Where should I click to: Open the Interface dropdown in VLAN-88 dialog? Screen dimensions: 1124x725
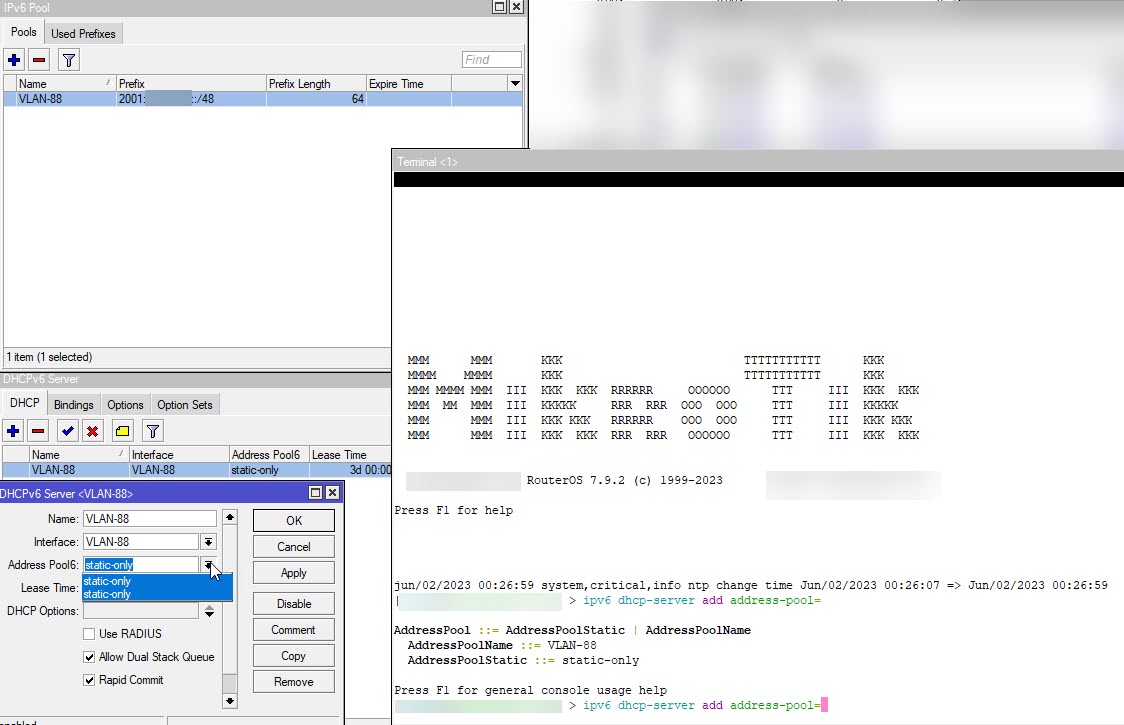(209, 542)
